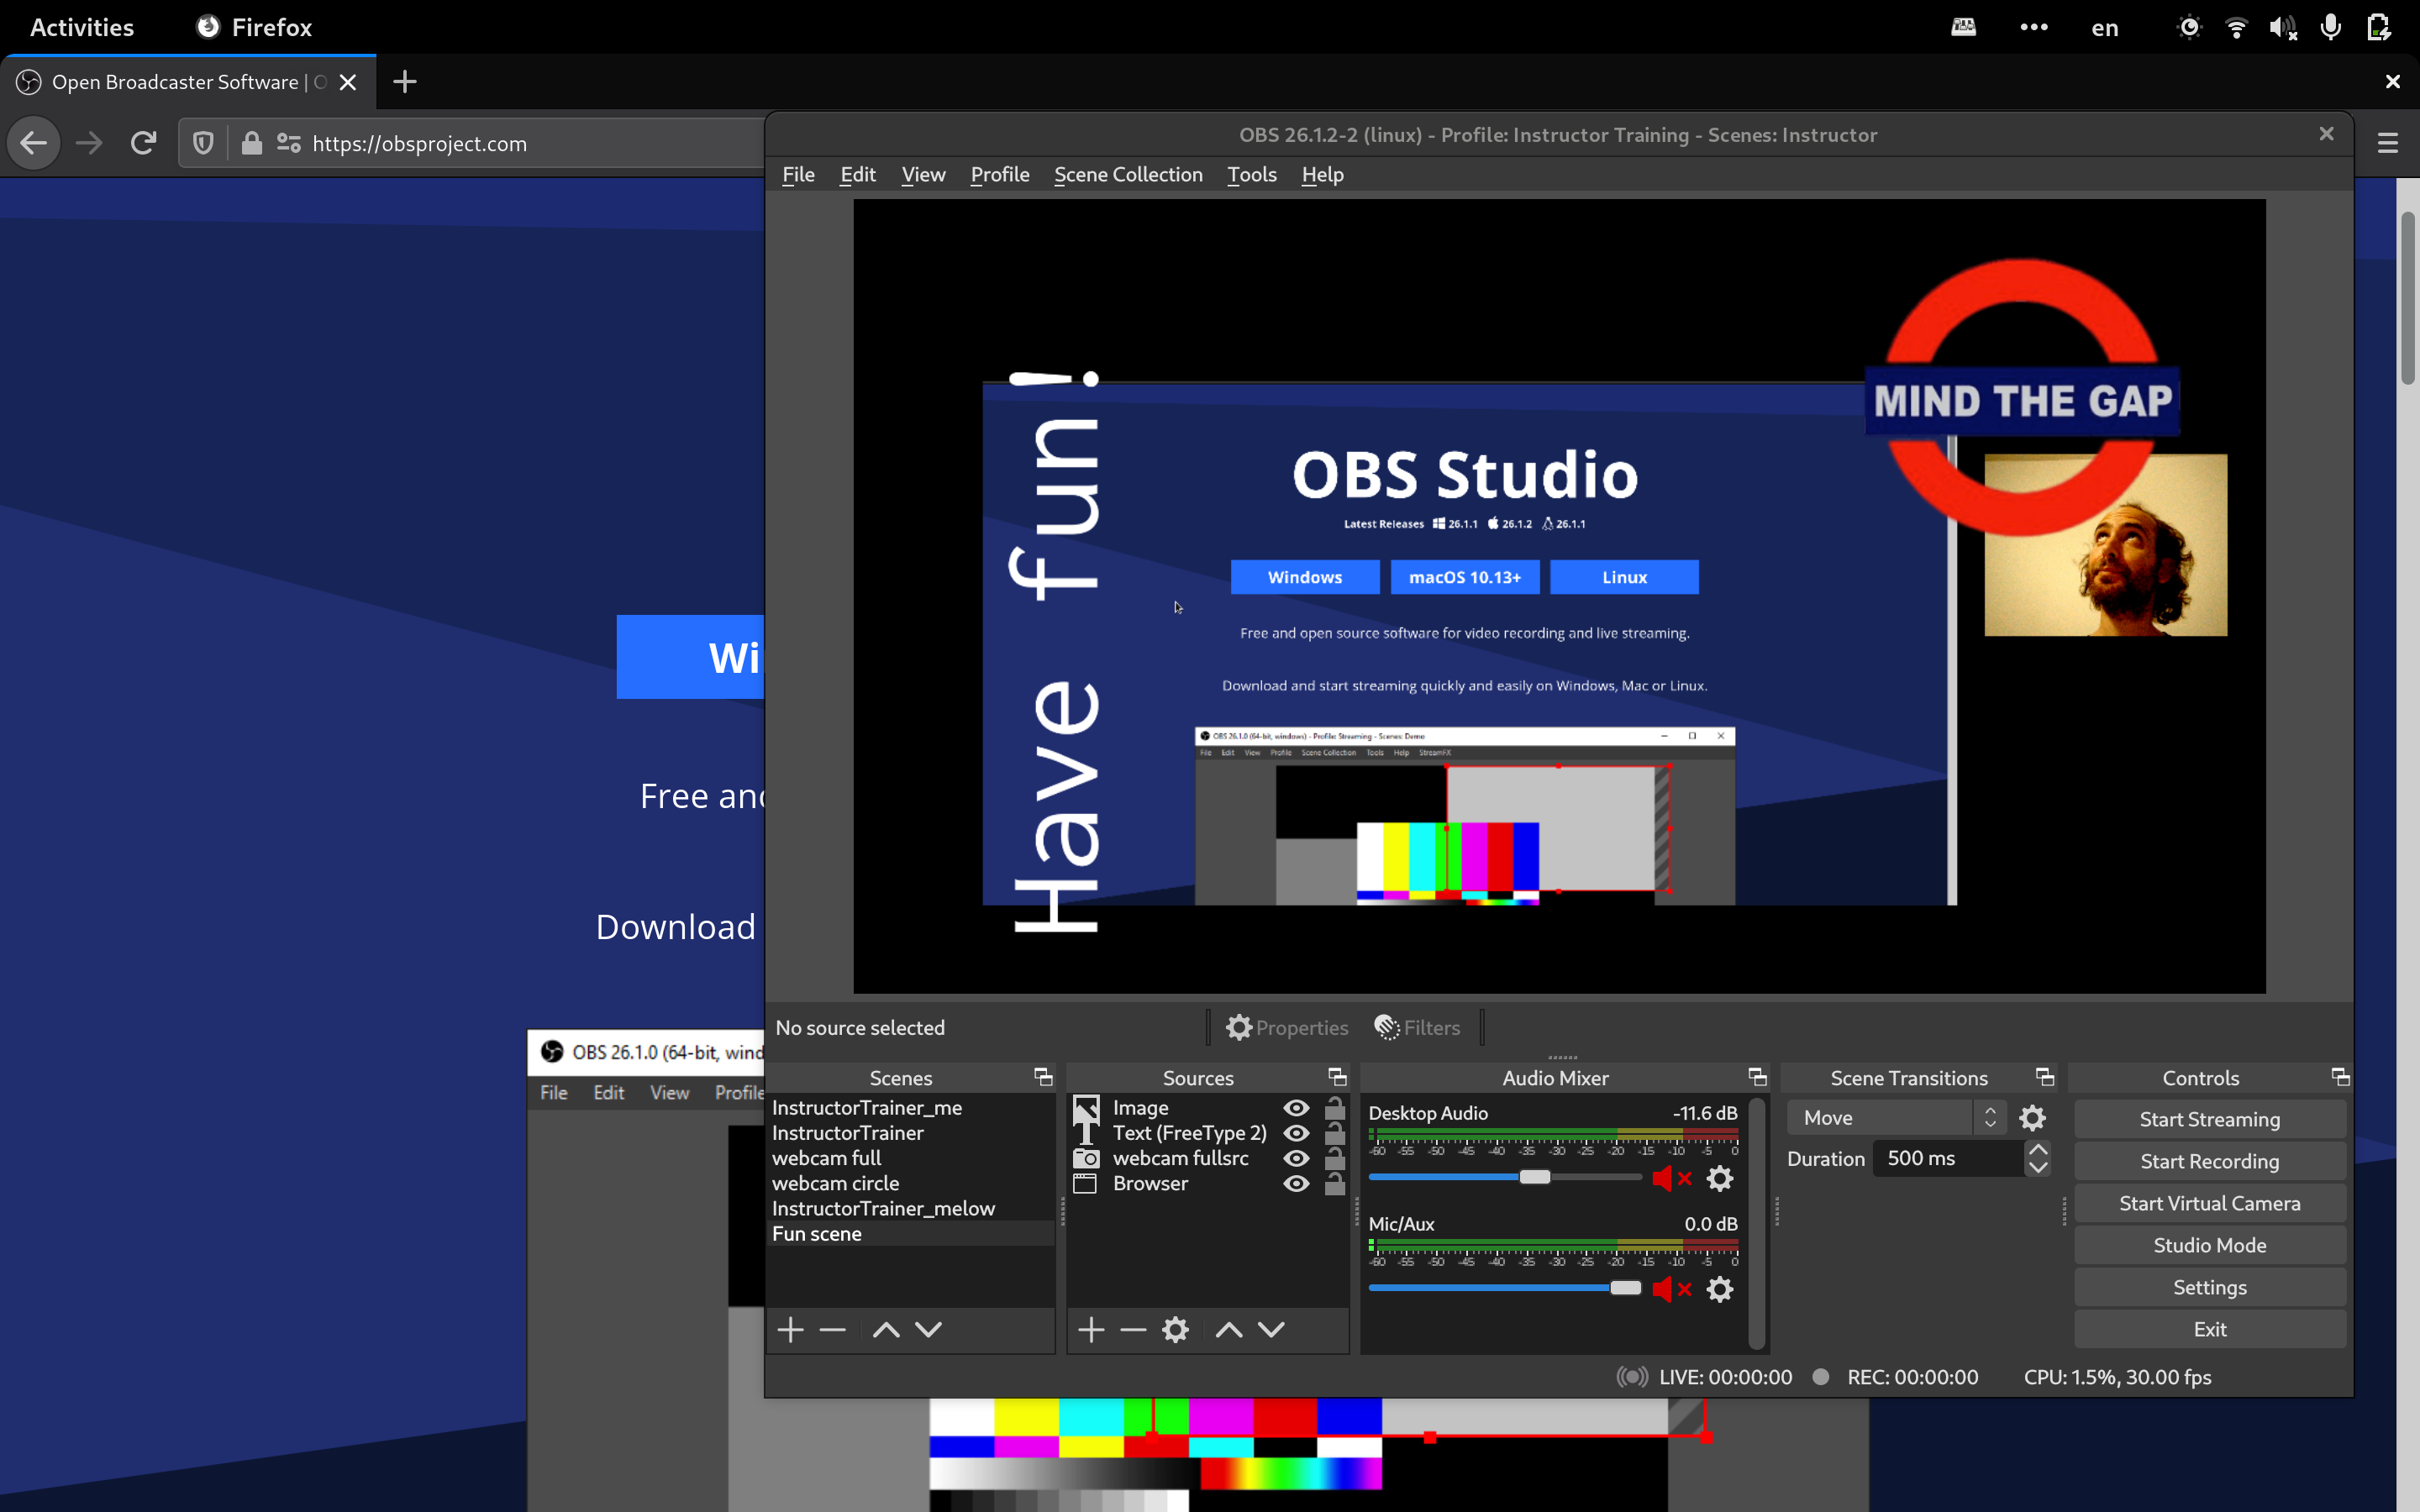Move source up in Sources list
2420x1512 pixels.
point(1229,1329)
